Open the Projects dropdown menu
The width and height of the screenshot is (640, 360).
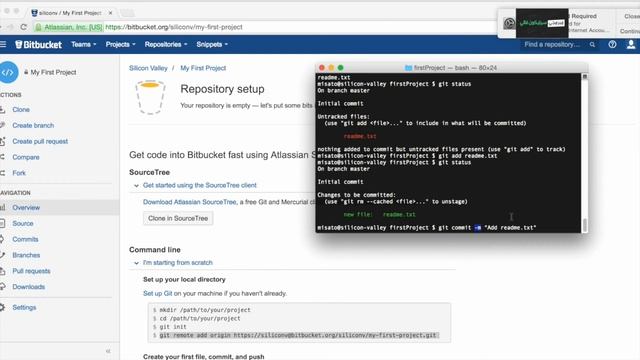[x=120, y=44]
